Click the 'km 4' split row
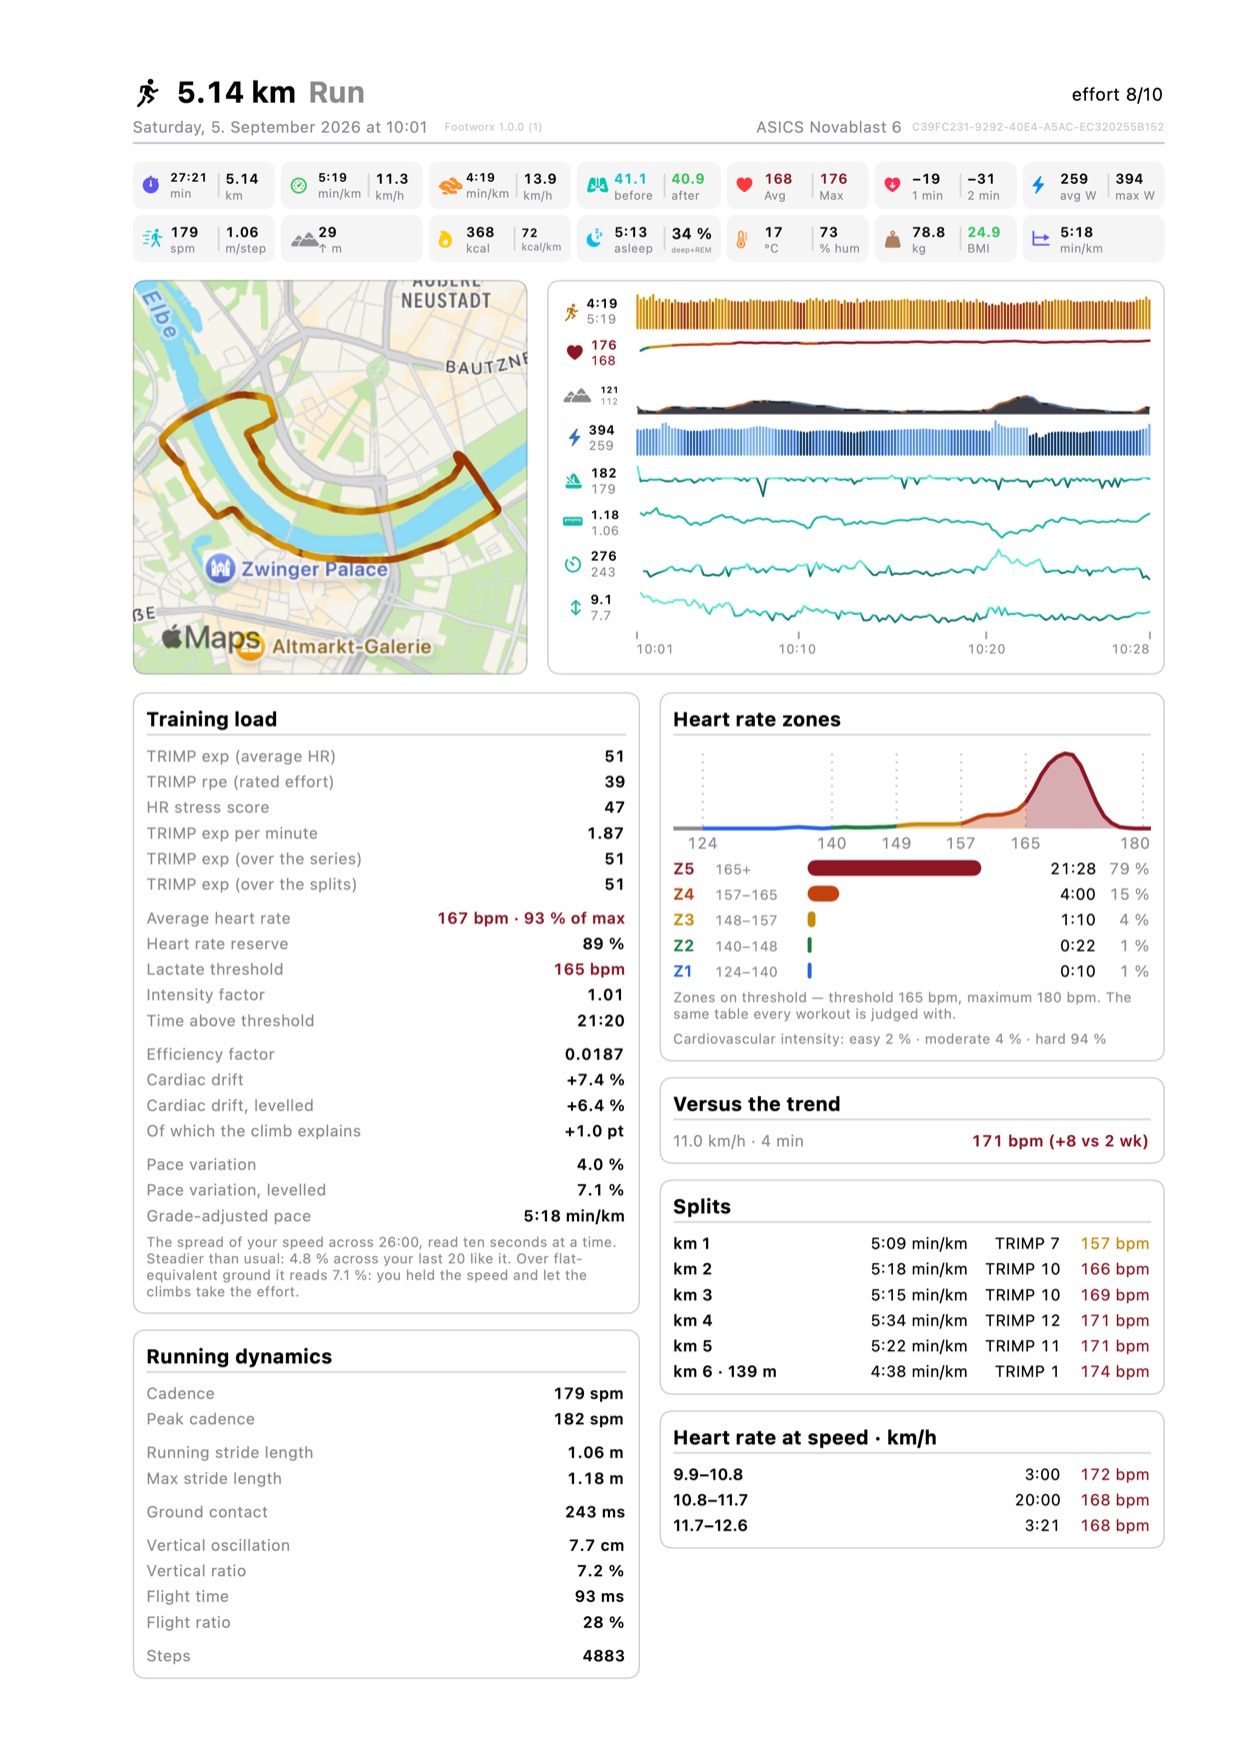Image resolution: width=1240 pixels, height=1754 pixels. point(911,1320)
